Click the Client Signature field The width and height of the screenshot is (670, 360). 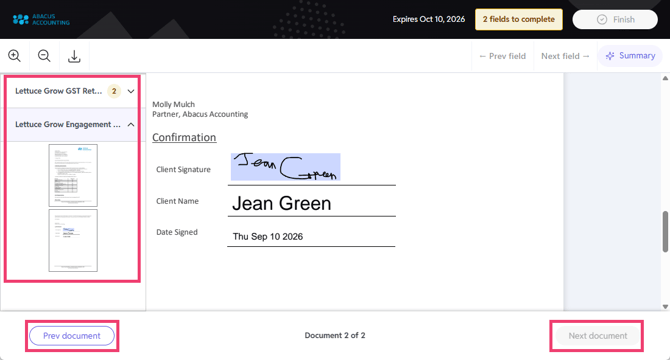pyautogui.click(x=285, y=167)
